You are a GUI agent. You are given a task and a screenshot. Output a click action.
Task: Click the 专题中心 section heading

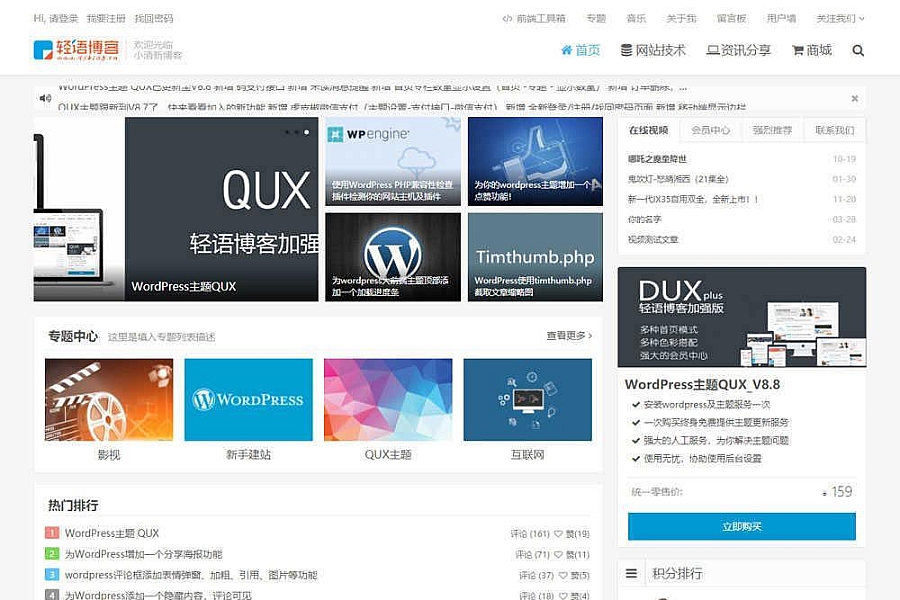coord(73,336)
